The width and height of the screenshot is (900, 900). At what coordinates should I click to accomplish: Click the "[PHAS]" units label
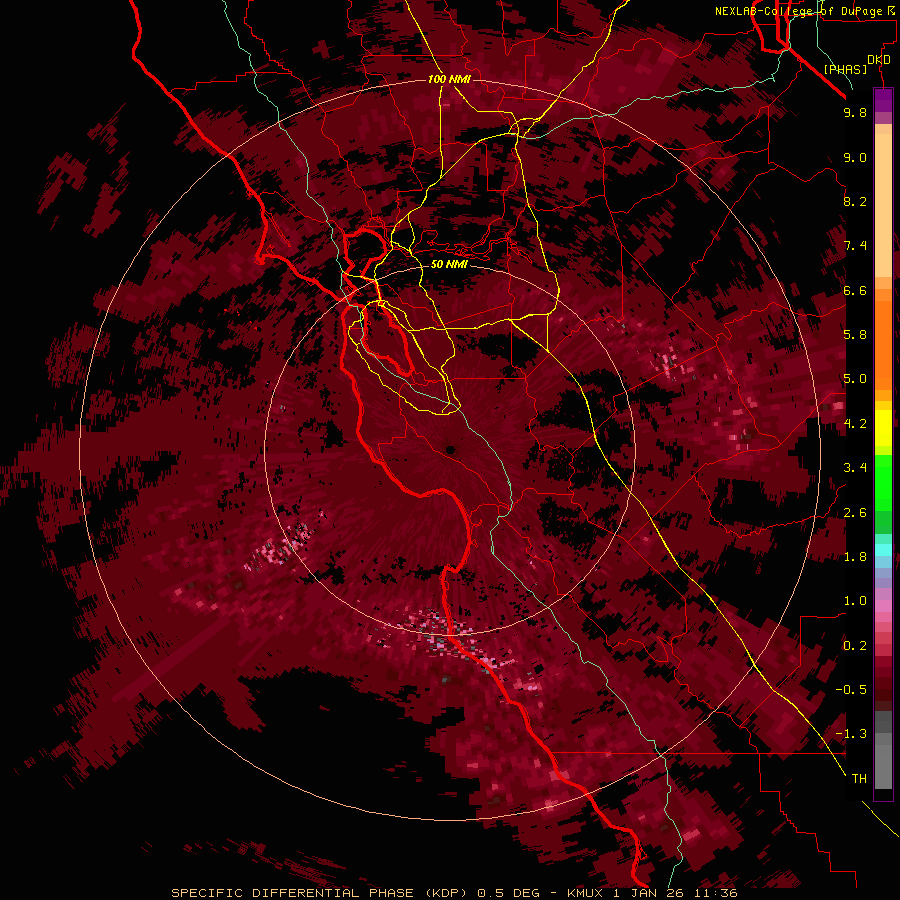coord(845,70)
